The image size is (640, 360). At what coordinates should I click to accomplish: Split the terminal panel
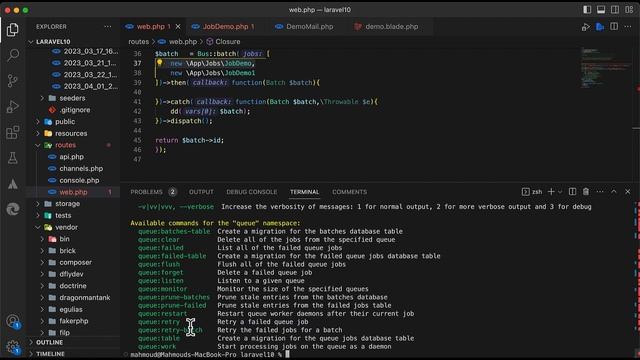pyautogui.click(x=572, y=191)
